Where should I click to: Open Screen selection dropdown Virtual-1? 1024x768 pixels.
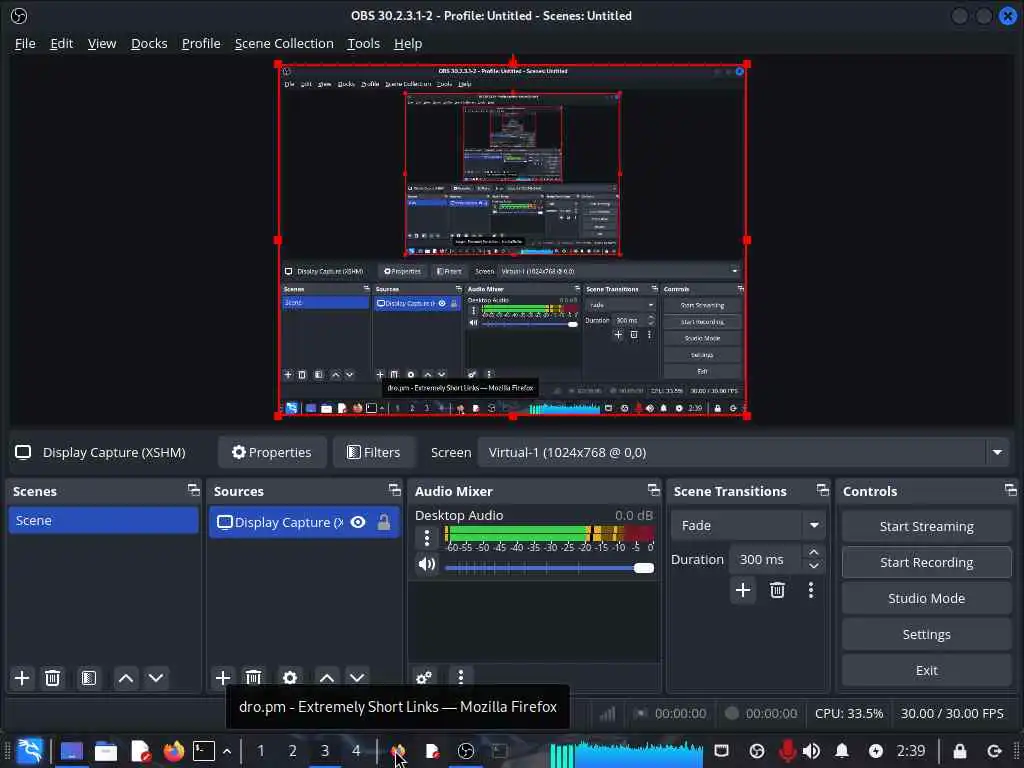pyautogui.click(x=744, y=453)
